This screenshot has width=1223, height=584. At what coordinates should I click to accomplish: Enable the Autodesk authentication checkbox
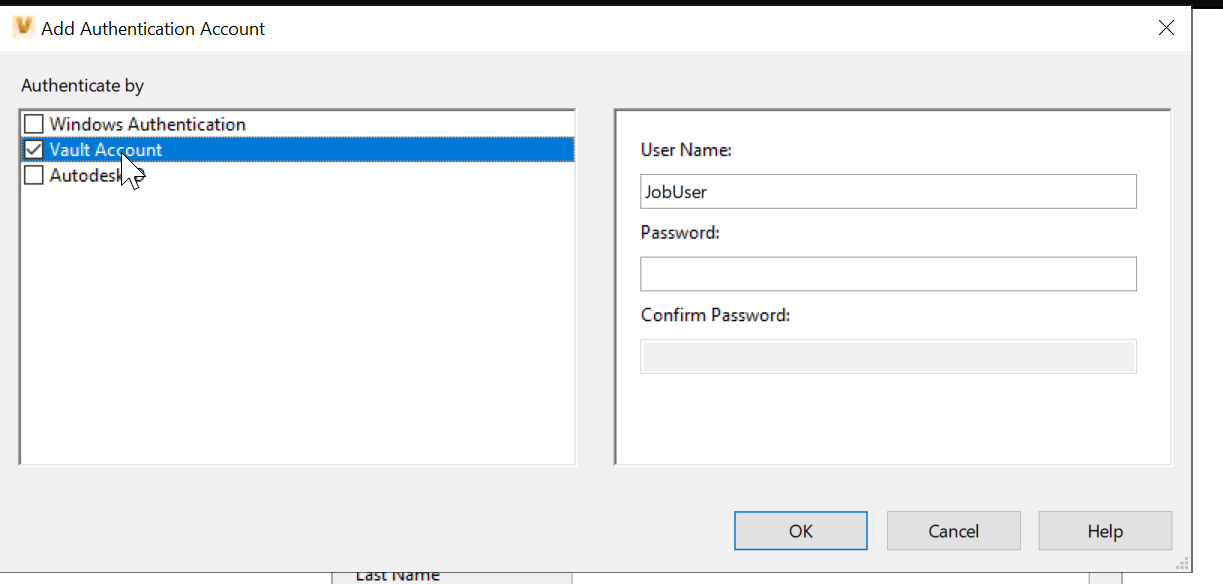(x=34, y=174)
